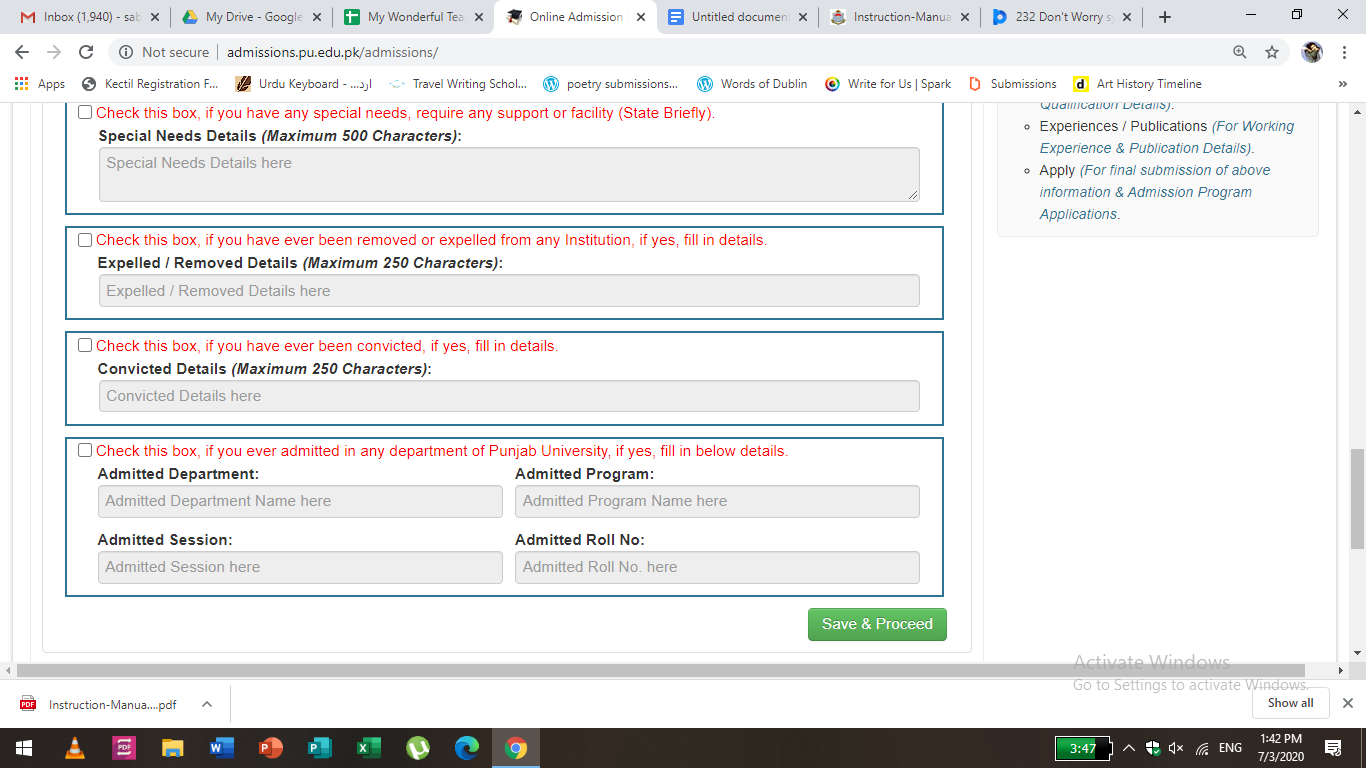Open a new browser tab
1366x768 pixels.
click(x=1165, y=17)
